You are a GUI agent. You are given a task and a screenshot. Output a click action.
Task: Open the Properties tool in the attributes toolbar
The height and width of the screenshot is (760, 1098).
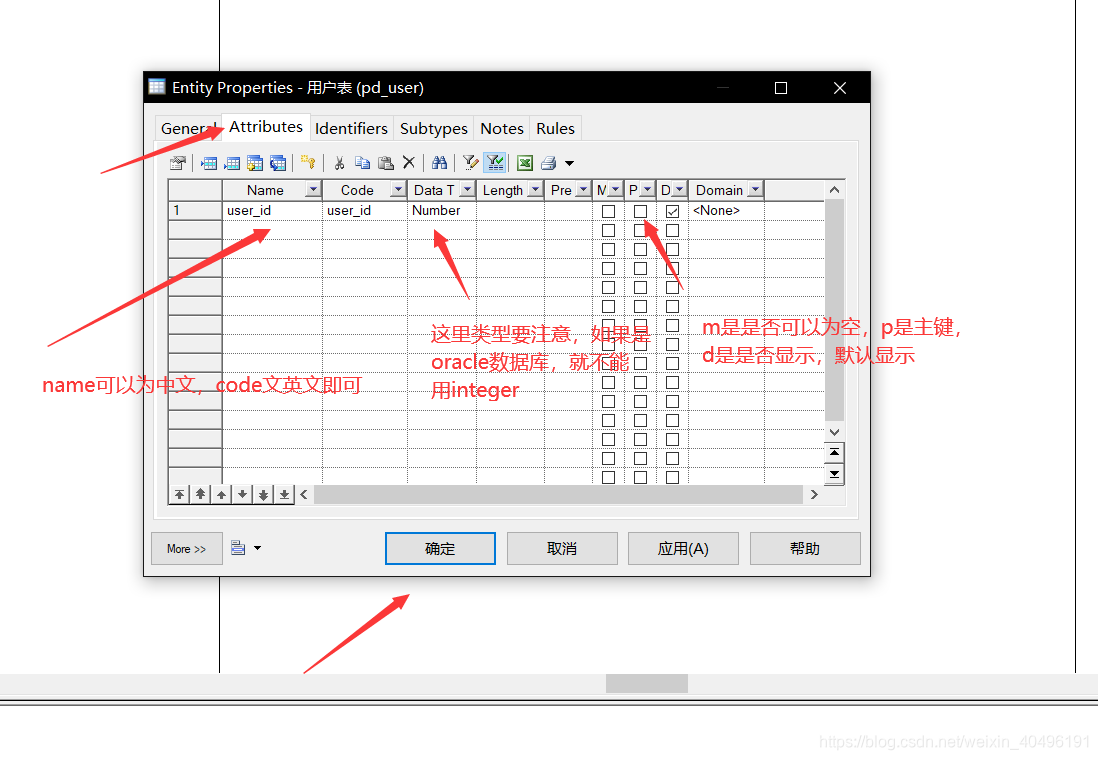coord(178,163)
